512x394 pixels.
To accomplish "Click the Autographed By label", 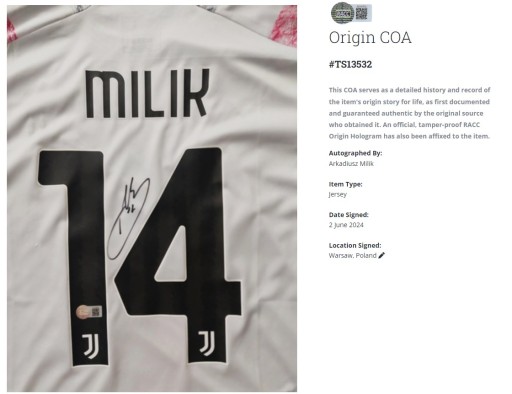I will (x=355, y=153).
